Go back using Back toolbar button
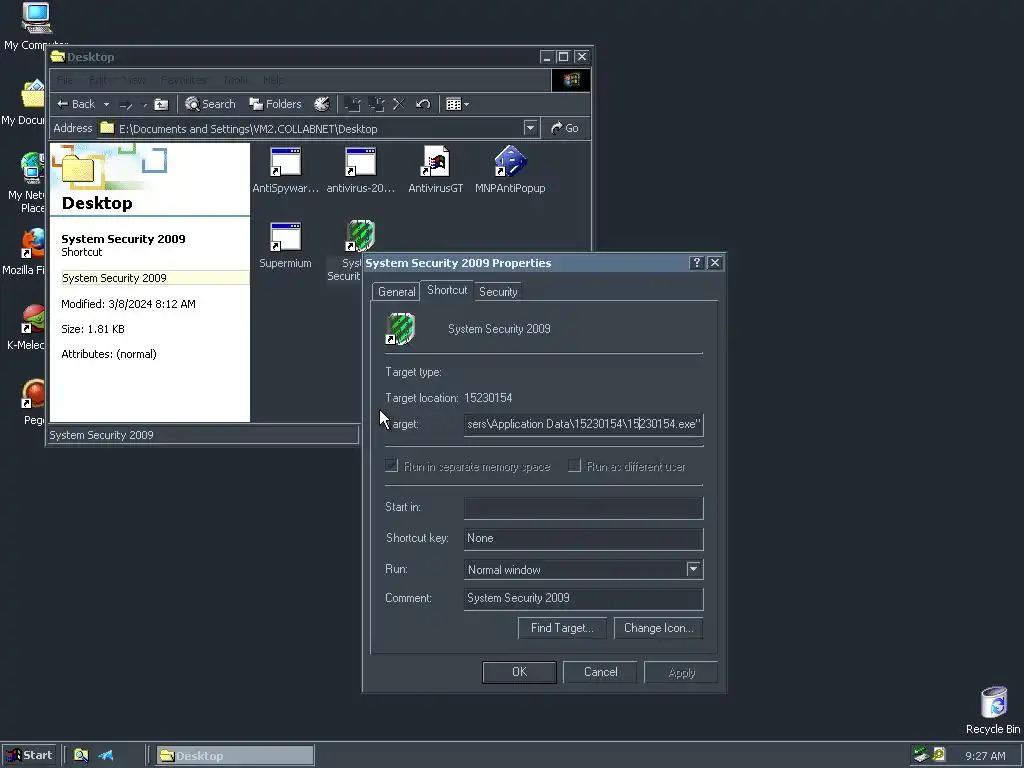 pos(76,104)
